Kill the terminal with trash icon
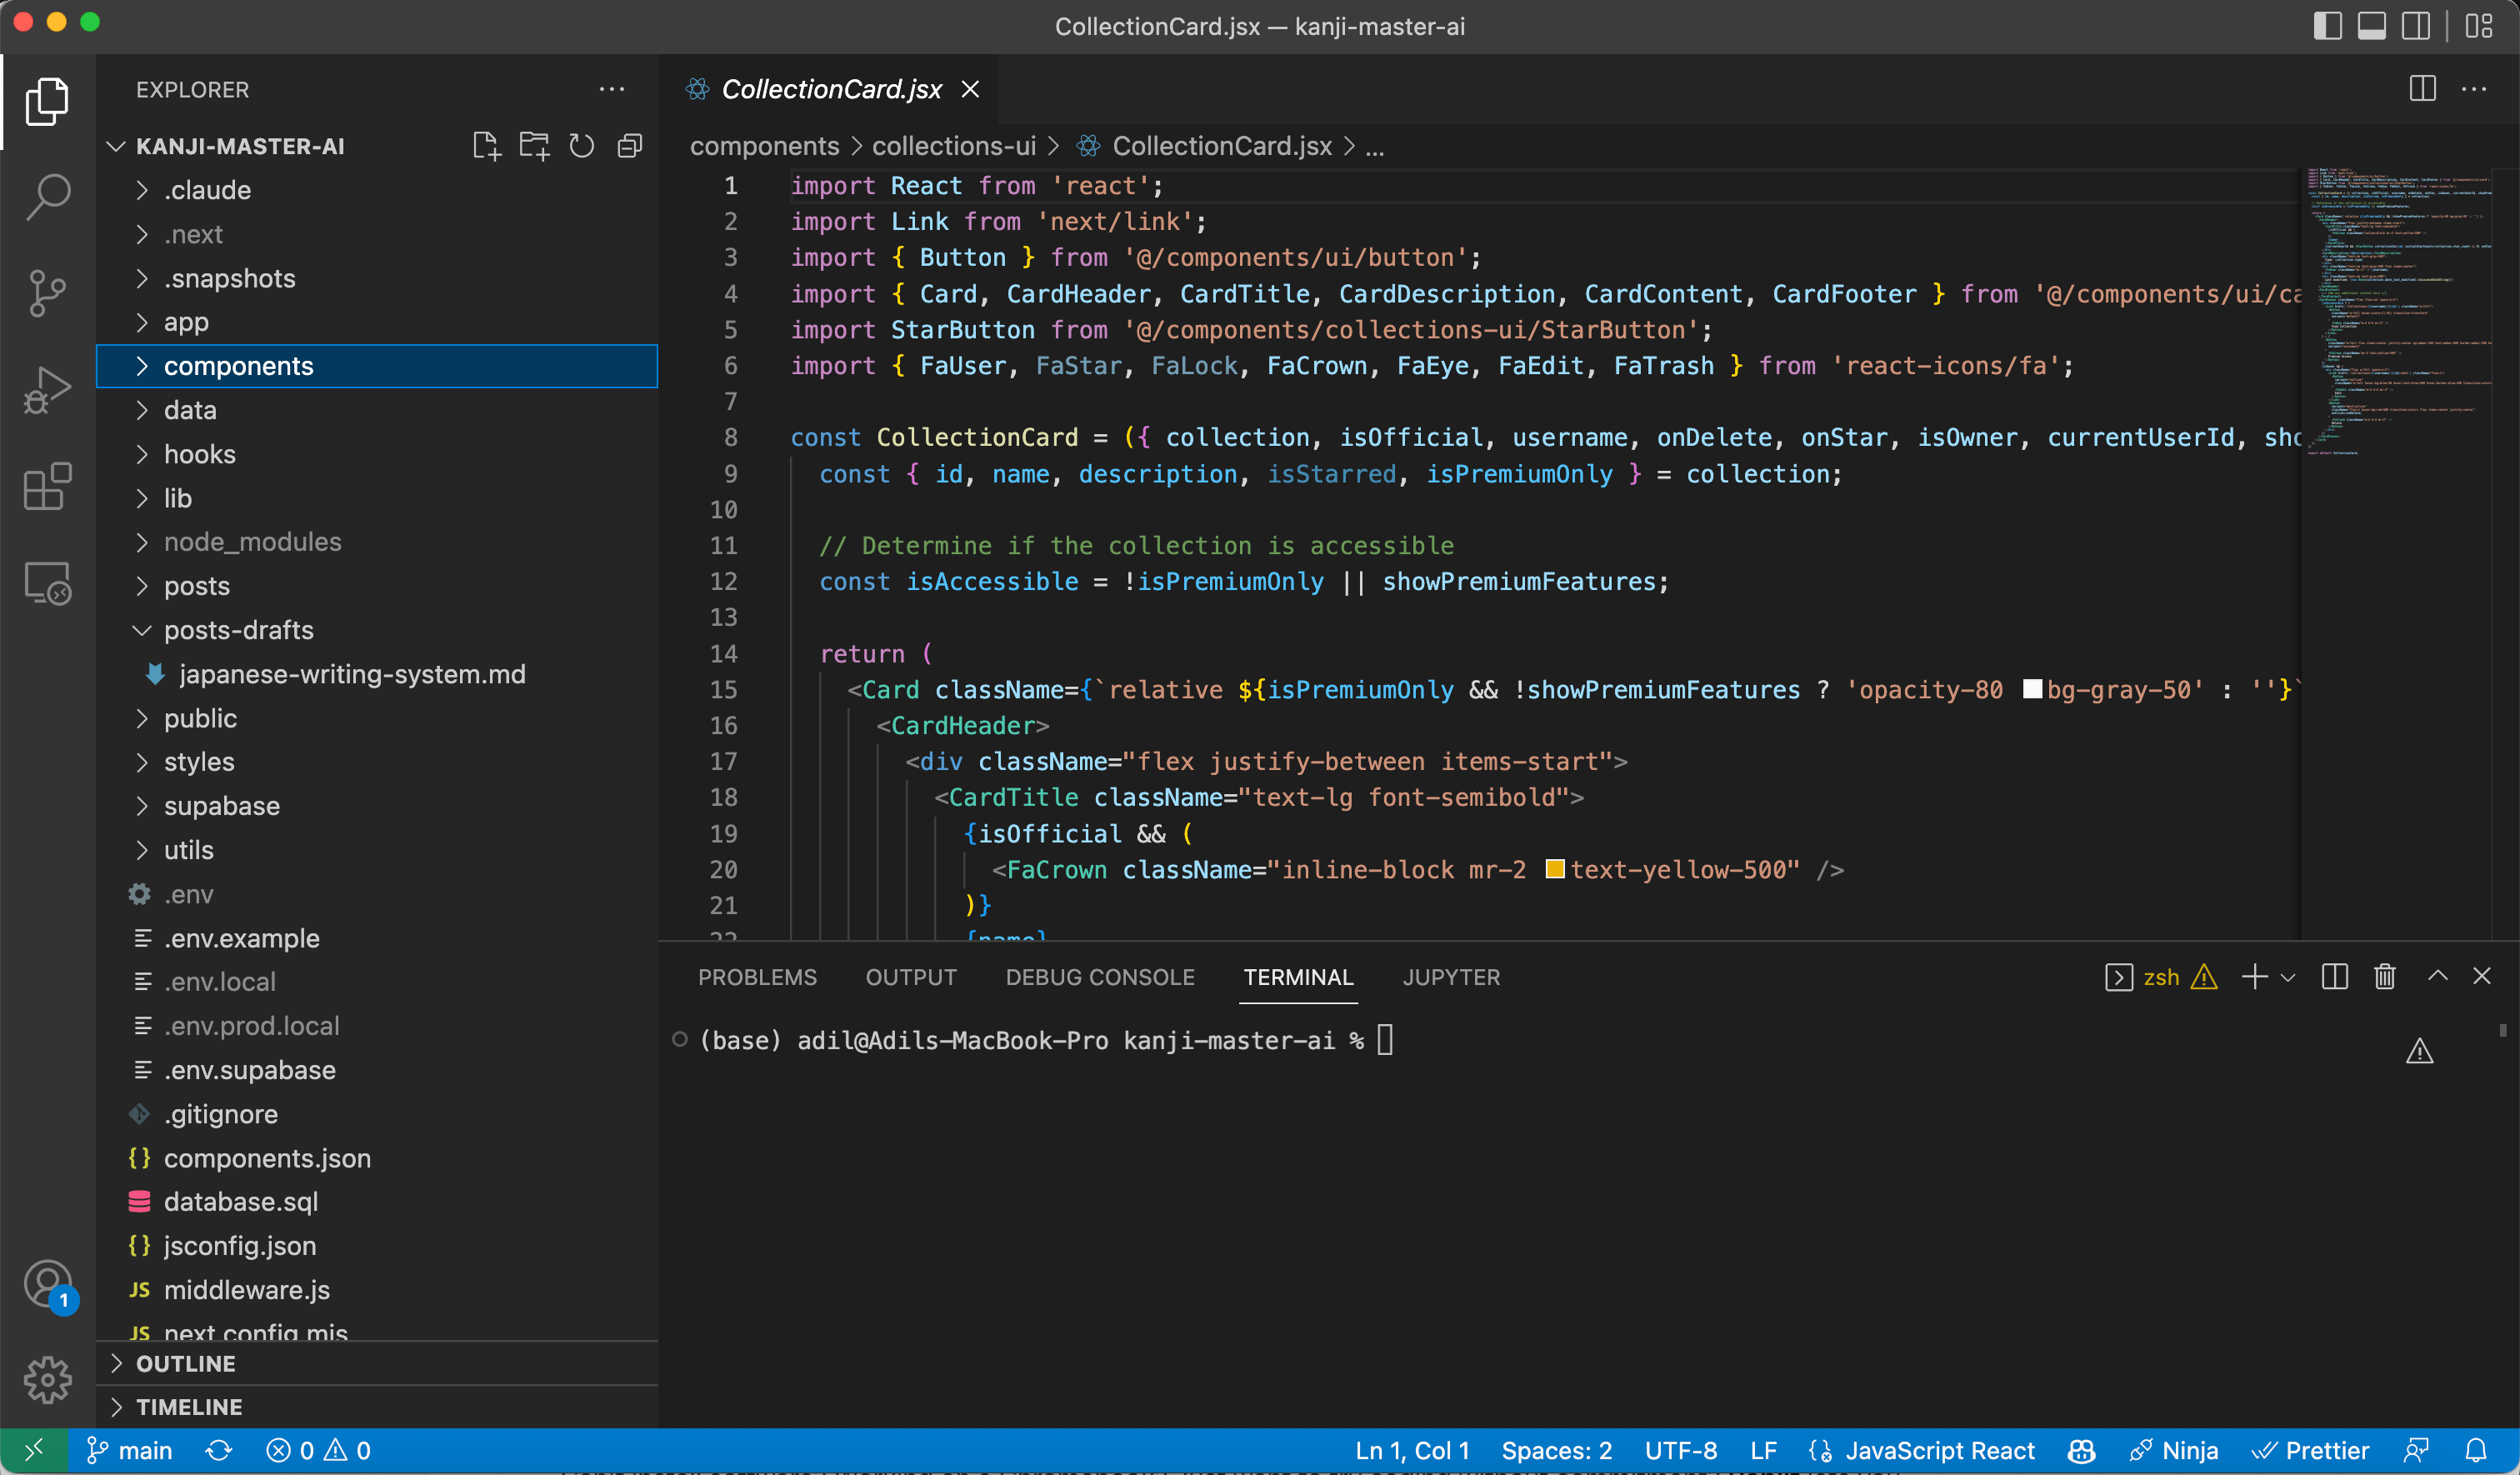 click(2384, 977)
